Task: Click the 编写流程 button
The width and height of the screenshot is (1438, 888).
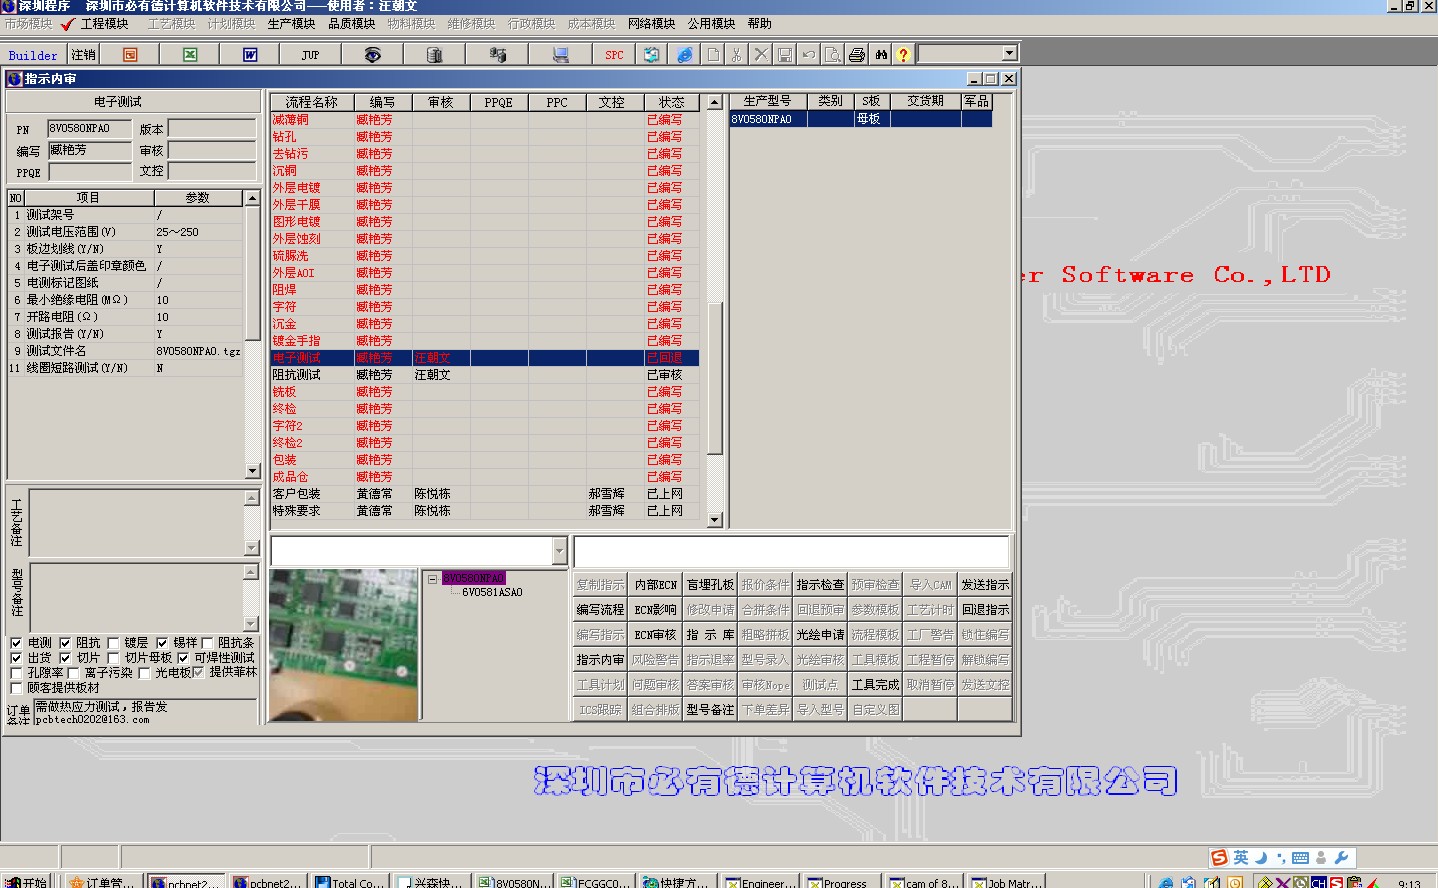Action: click(600, 610)
